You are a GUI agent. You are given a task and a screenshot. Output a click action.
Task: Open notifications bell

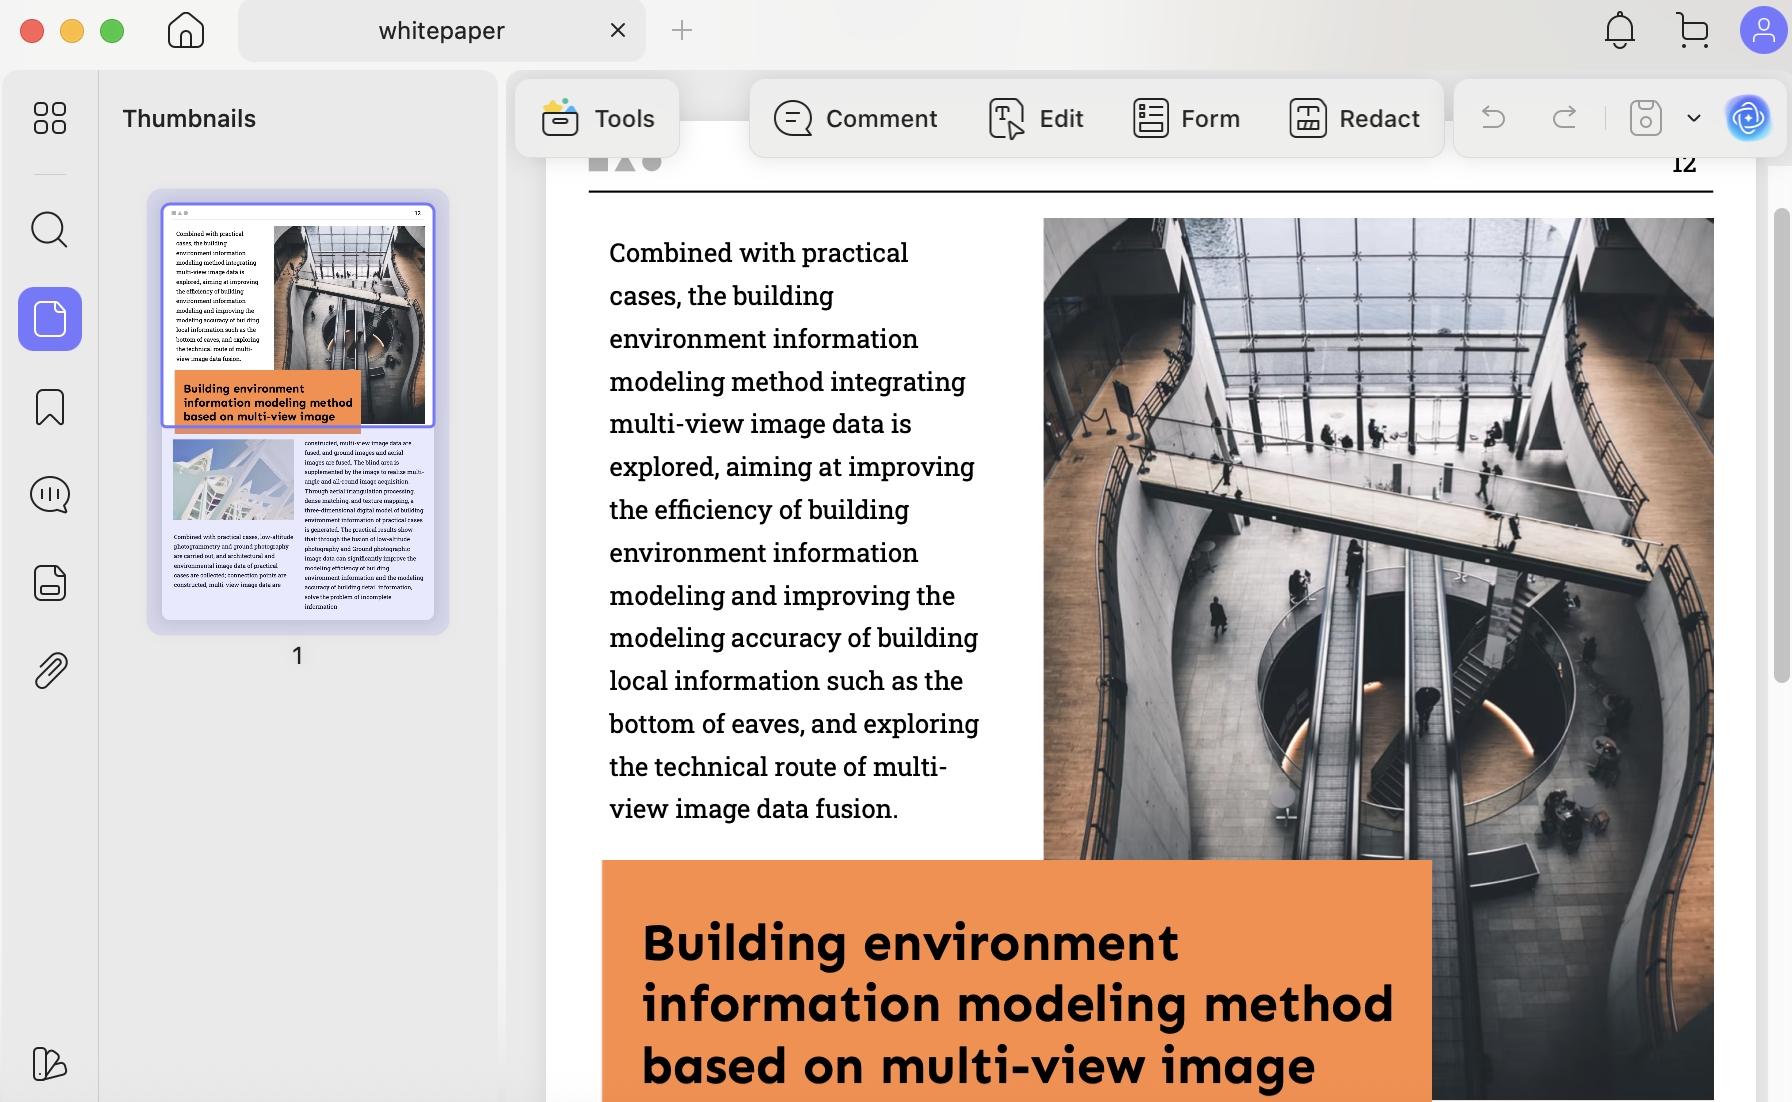click(1620, 31)
